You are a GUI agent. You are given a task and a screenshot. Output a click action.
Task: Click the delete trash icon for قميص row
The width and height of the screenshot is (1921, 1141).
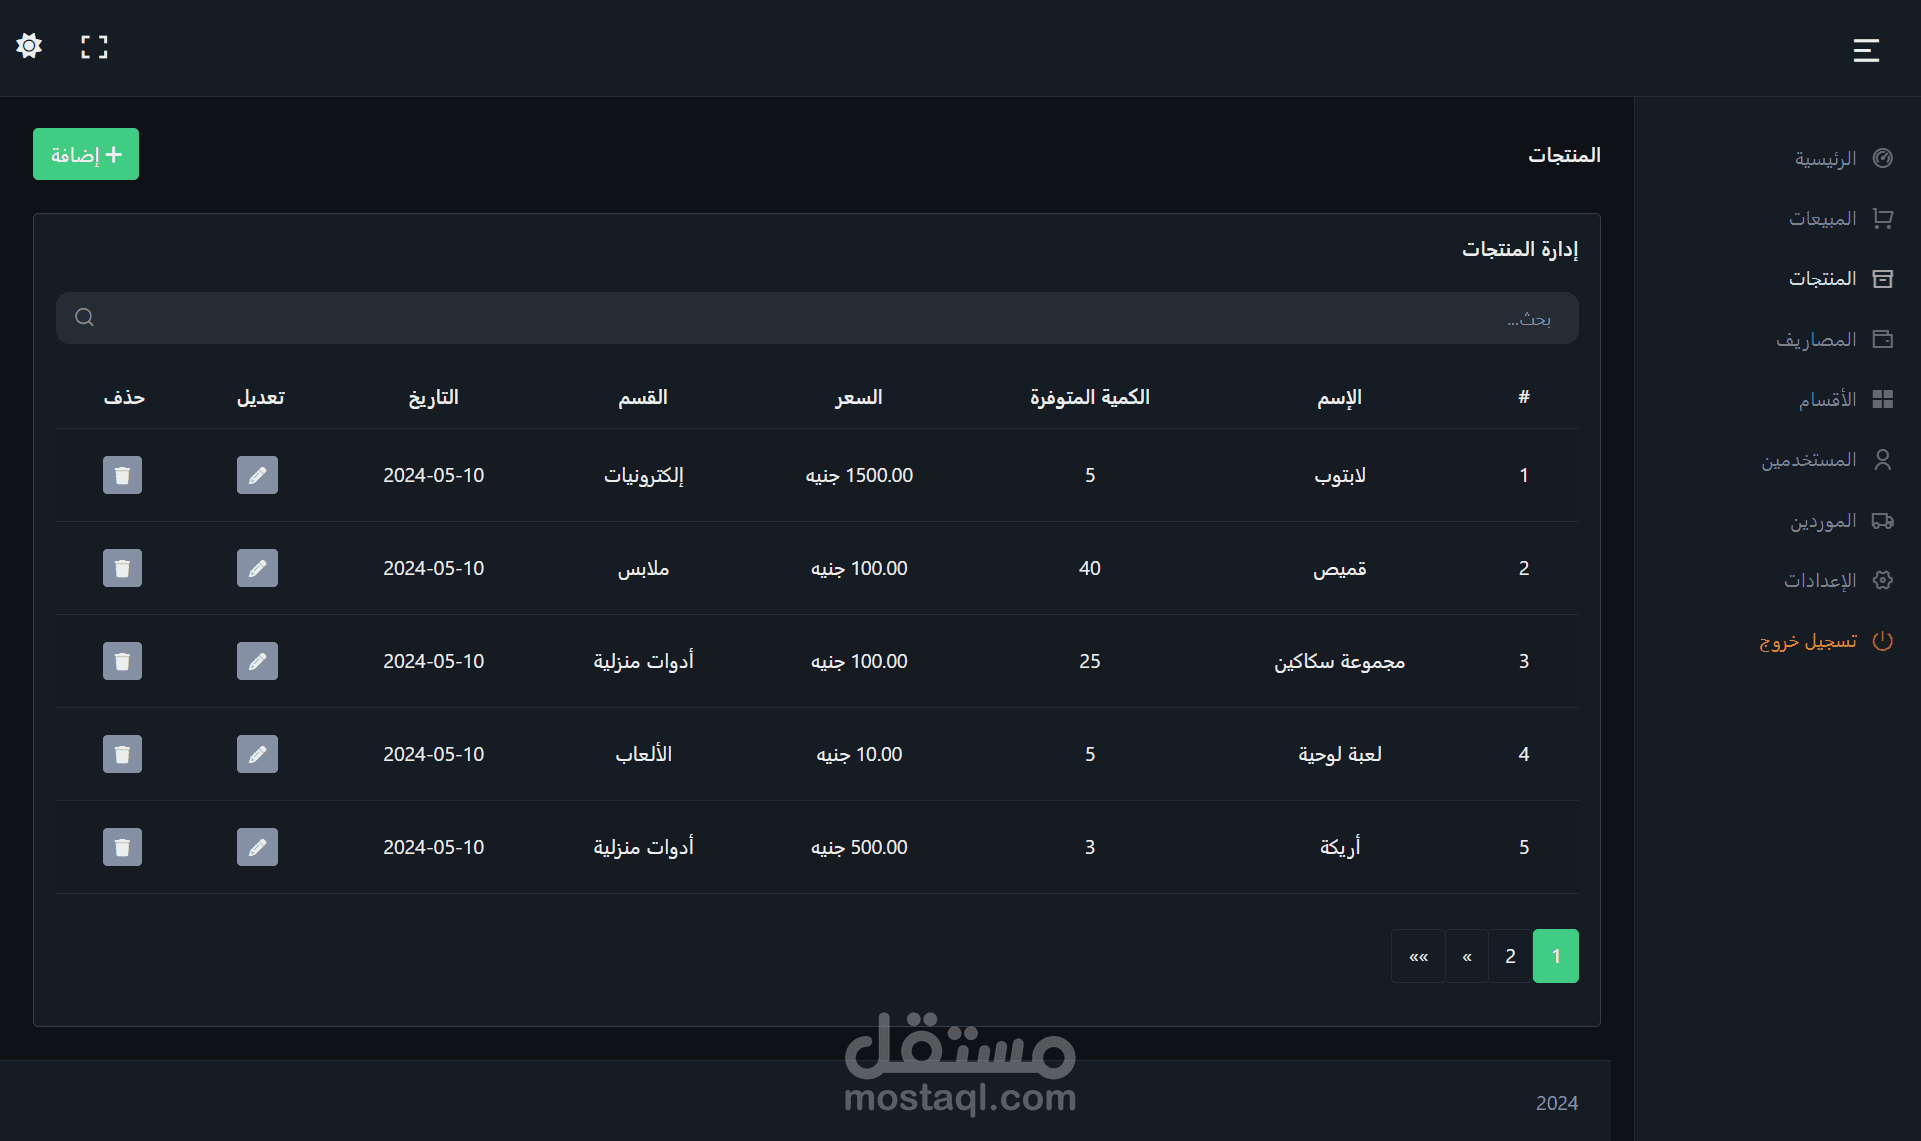122,568
